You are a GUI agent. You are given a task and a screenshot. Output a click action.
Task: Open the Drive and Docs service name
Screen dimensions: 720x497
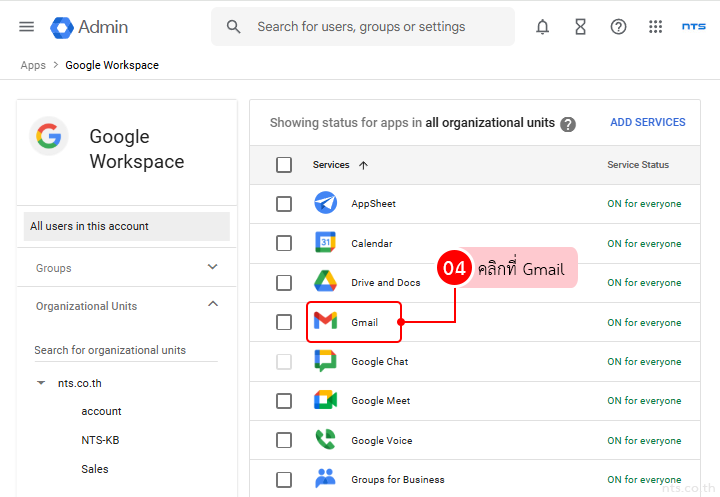coord(386,282)
